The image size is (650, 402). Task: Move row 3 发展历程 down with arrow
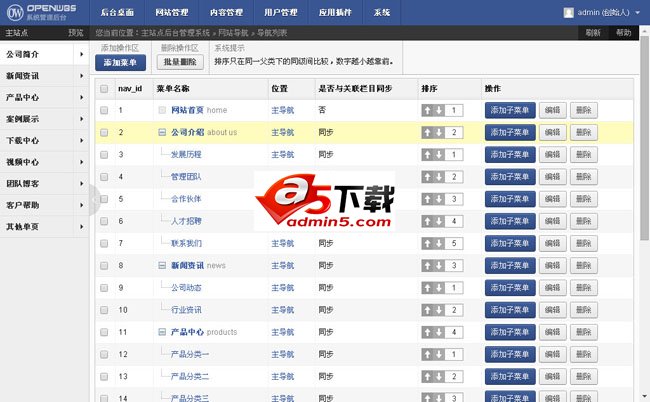pyautogui.click(x=439, y=155)
